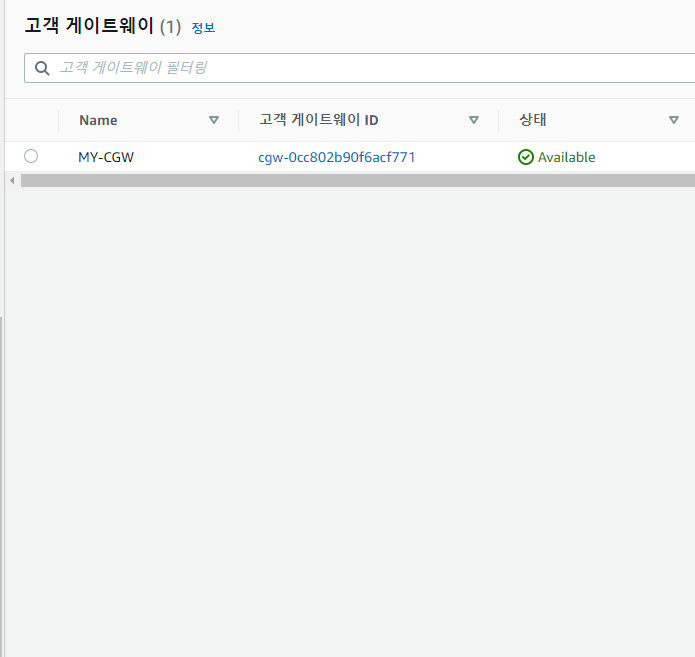Focus the 고객 게이트웨이 필터링 search field

tap(359, 68)
